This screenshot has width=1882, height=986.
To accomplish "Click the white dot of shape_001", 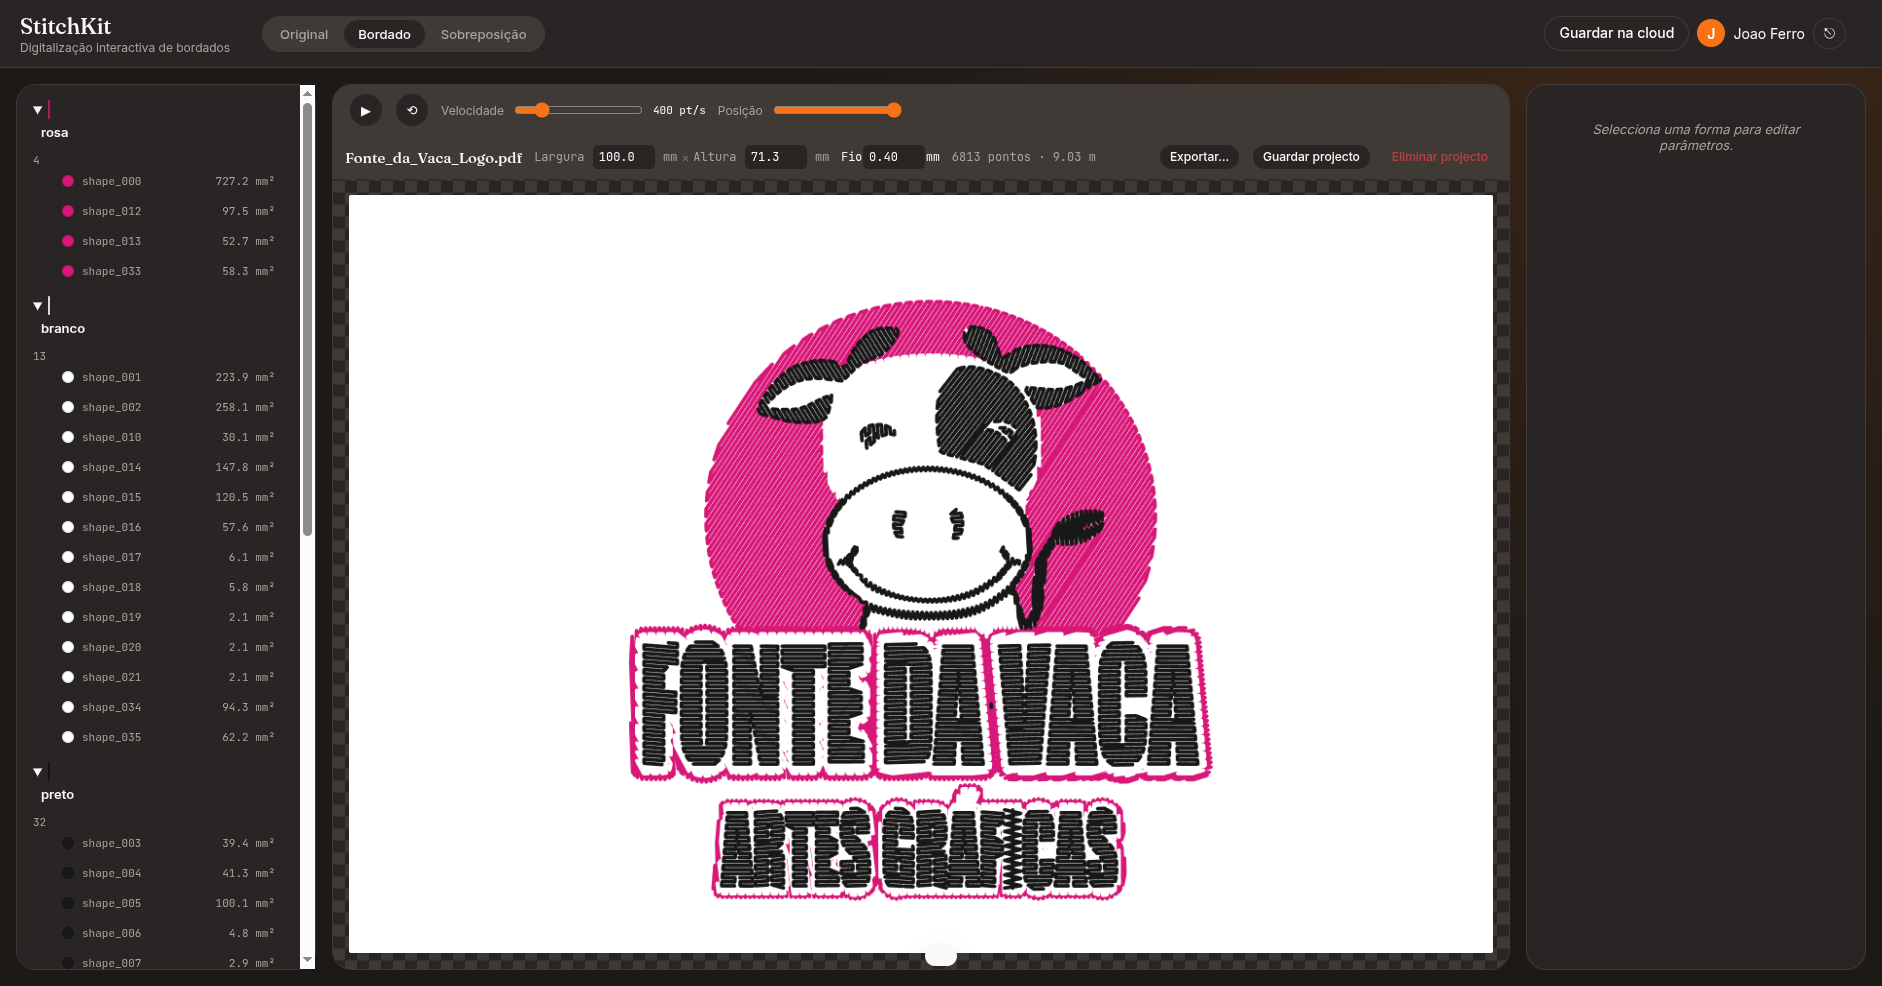I will pos(68,377).
